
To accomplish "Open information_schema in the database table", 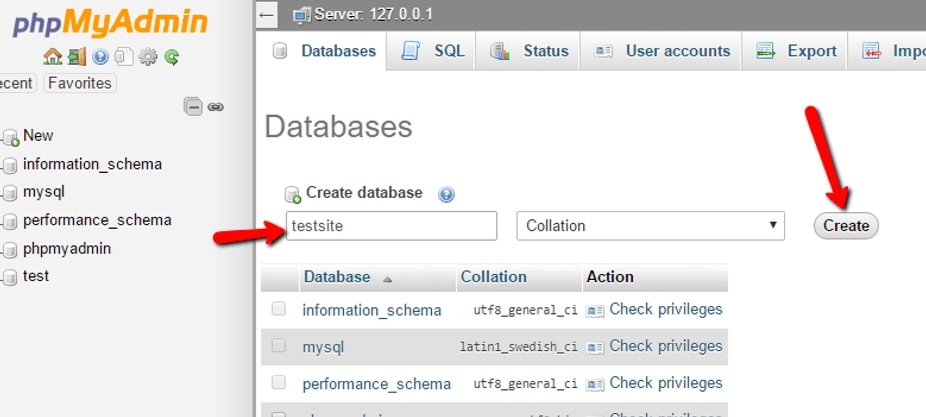I will coord(371,310).
